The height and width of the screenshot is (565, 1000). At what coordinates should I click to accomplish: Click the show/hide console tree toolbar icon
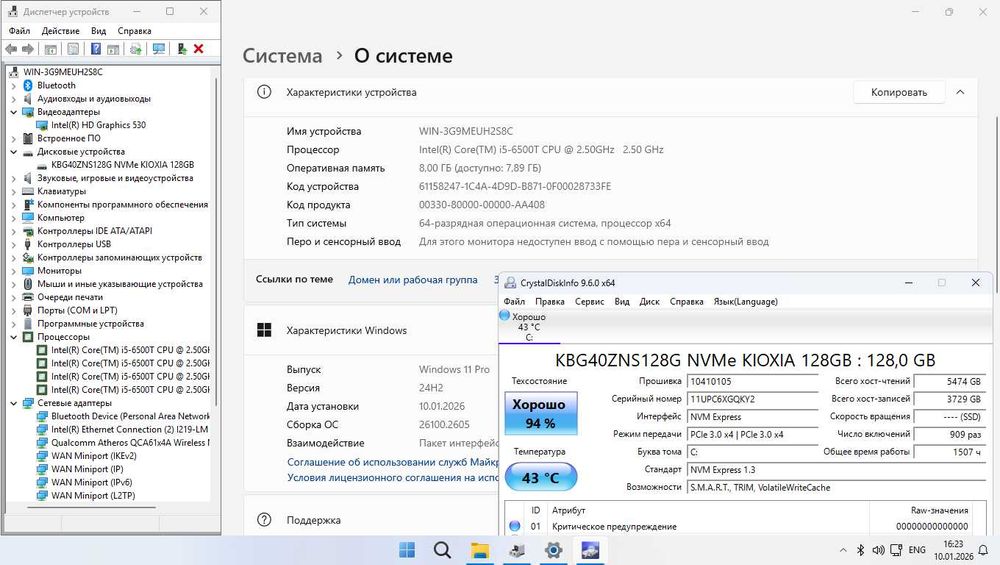(50, 49)
